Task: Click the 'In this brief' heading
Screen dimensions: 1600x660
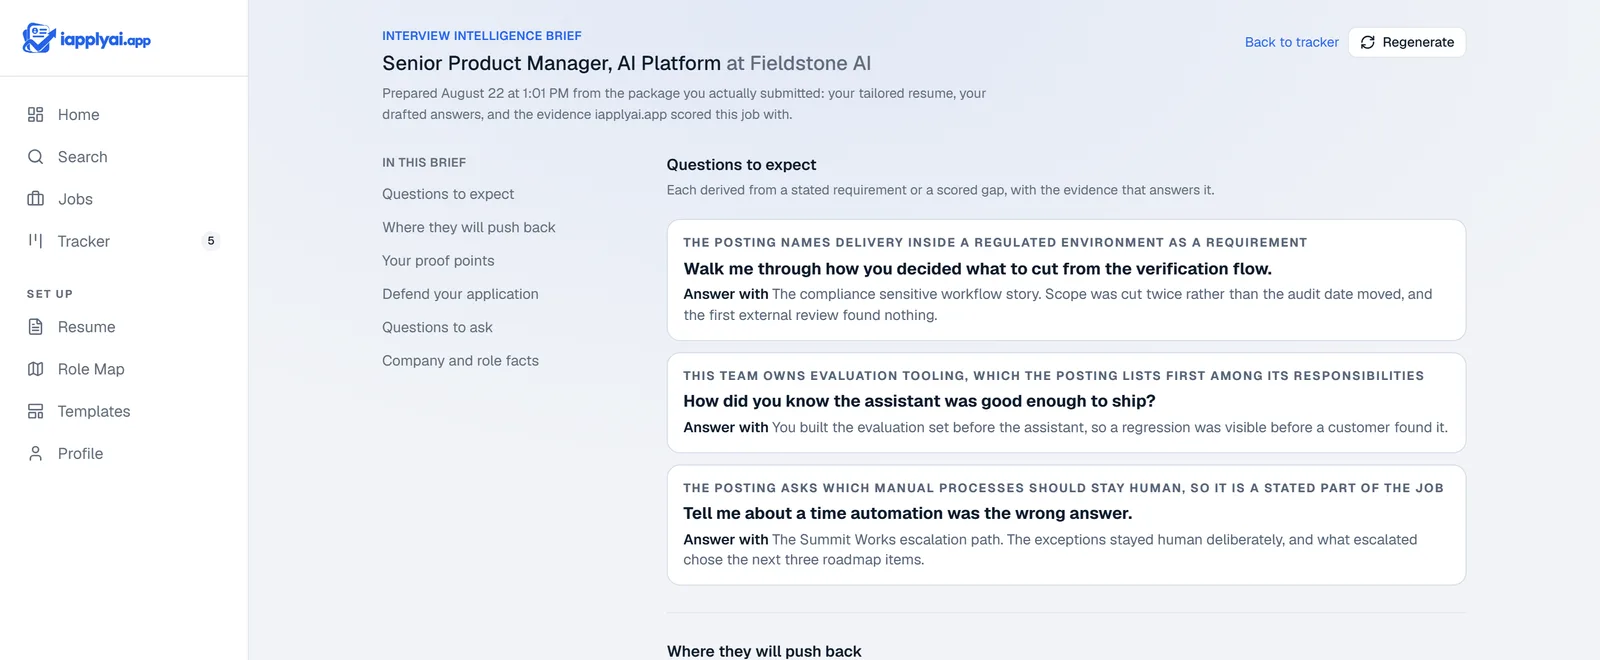Action: [424, 162]
